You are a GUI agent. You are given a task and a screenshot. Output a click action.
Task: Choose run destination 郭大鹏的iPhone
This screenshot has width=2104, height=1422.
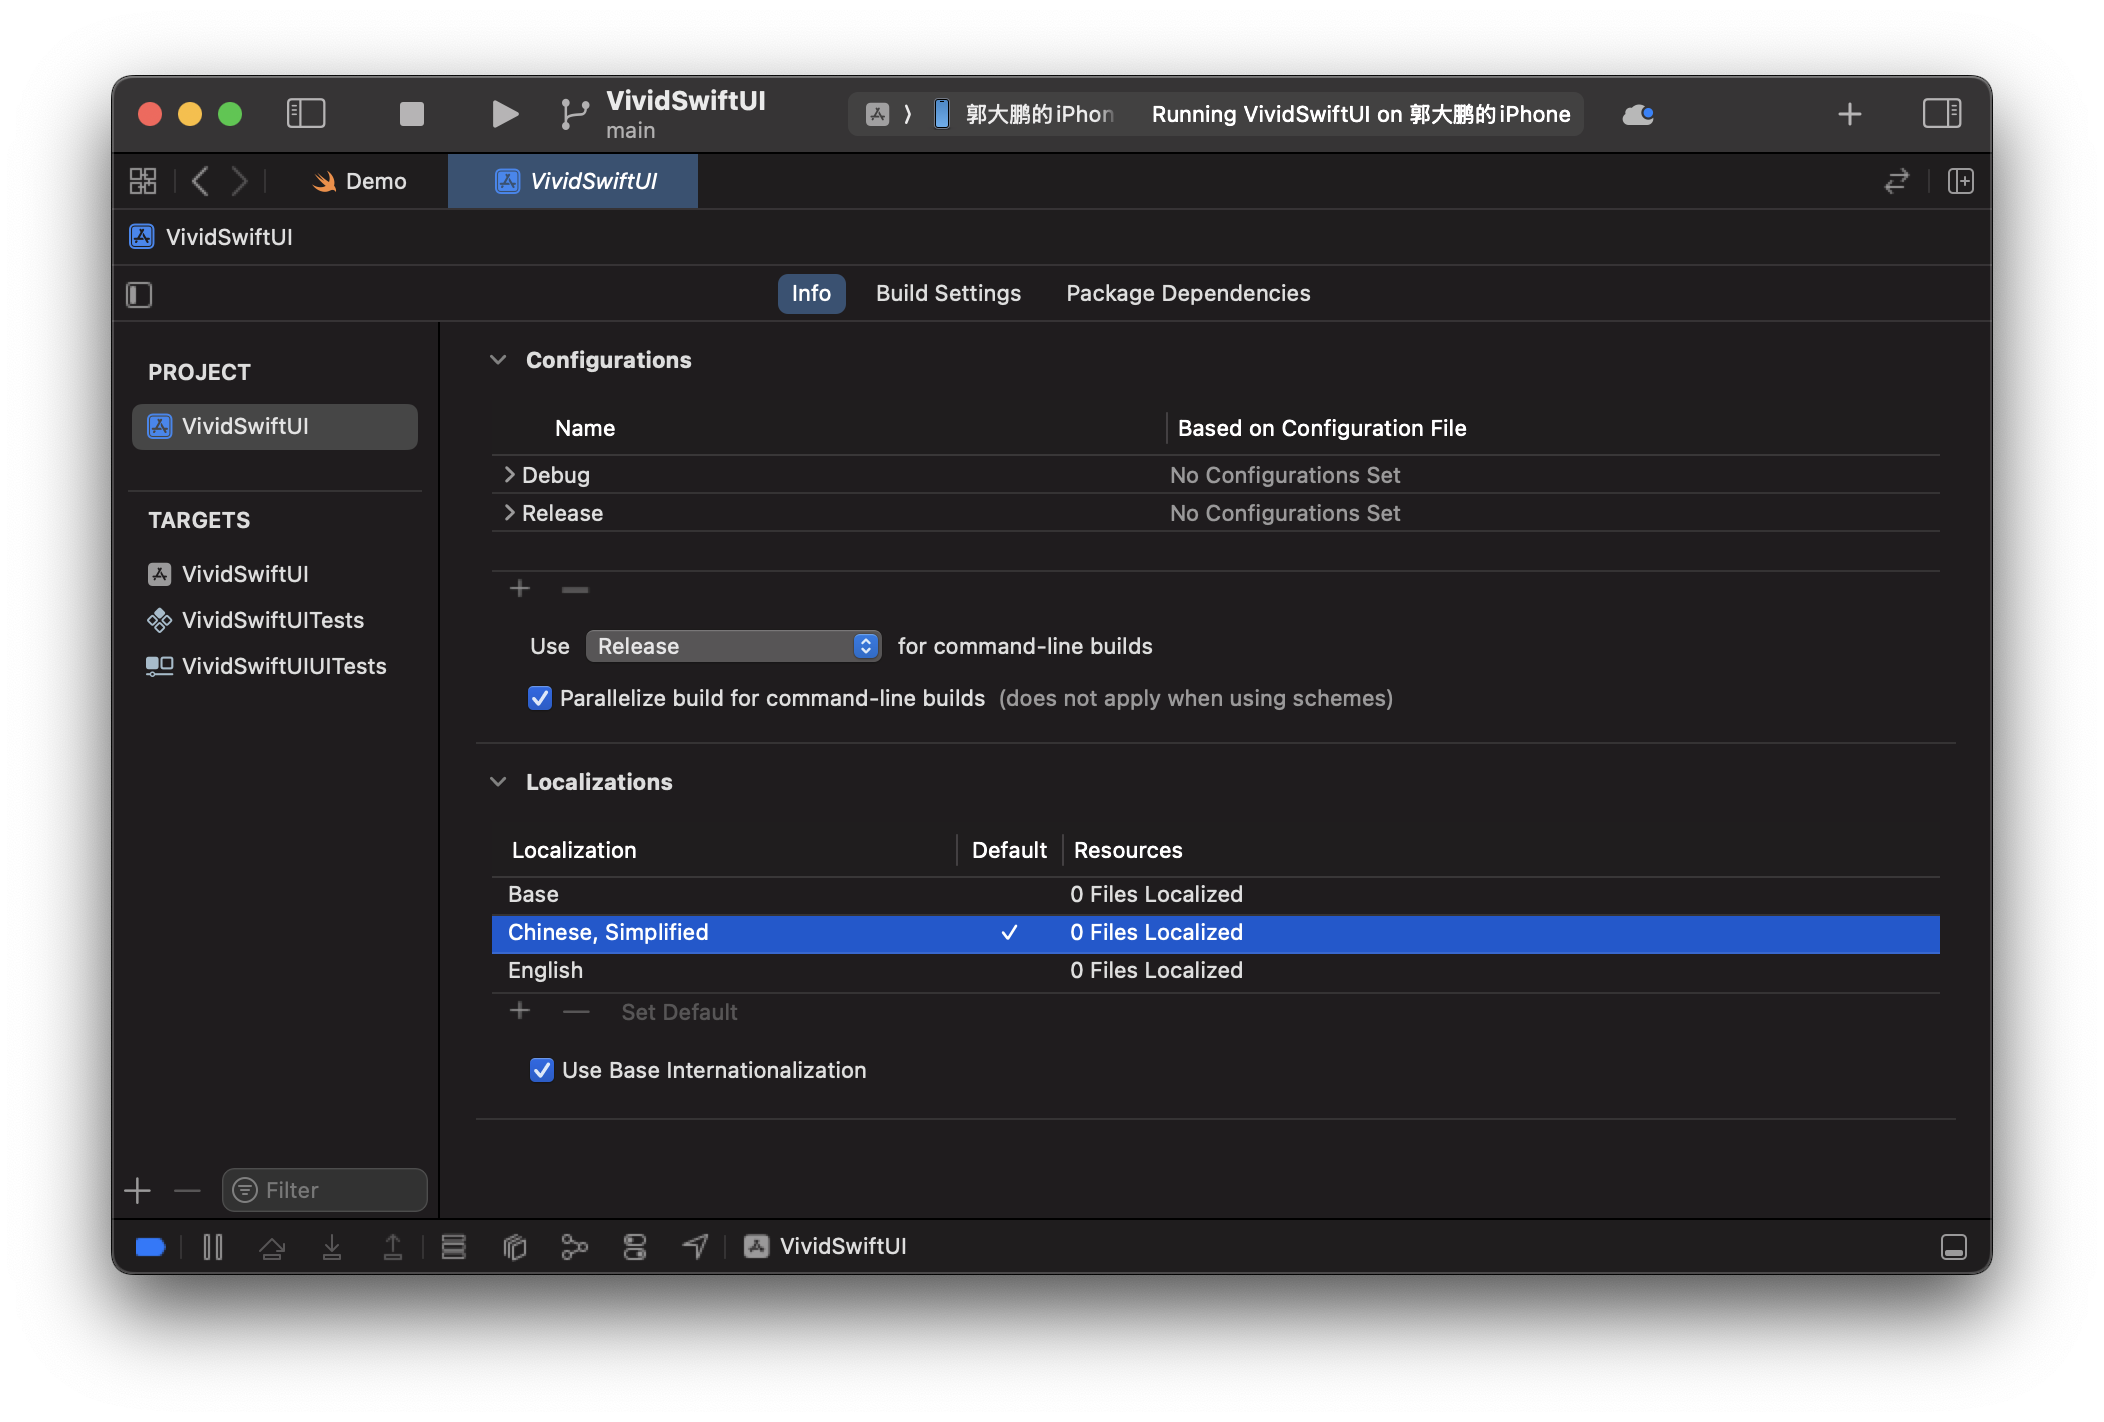(x=1025, y=114)
